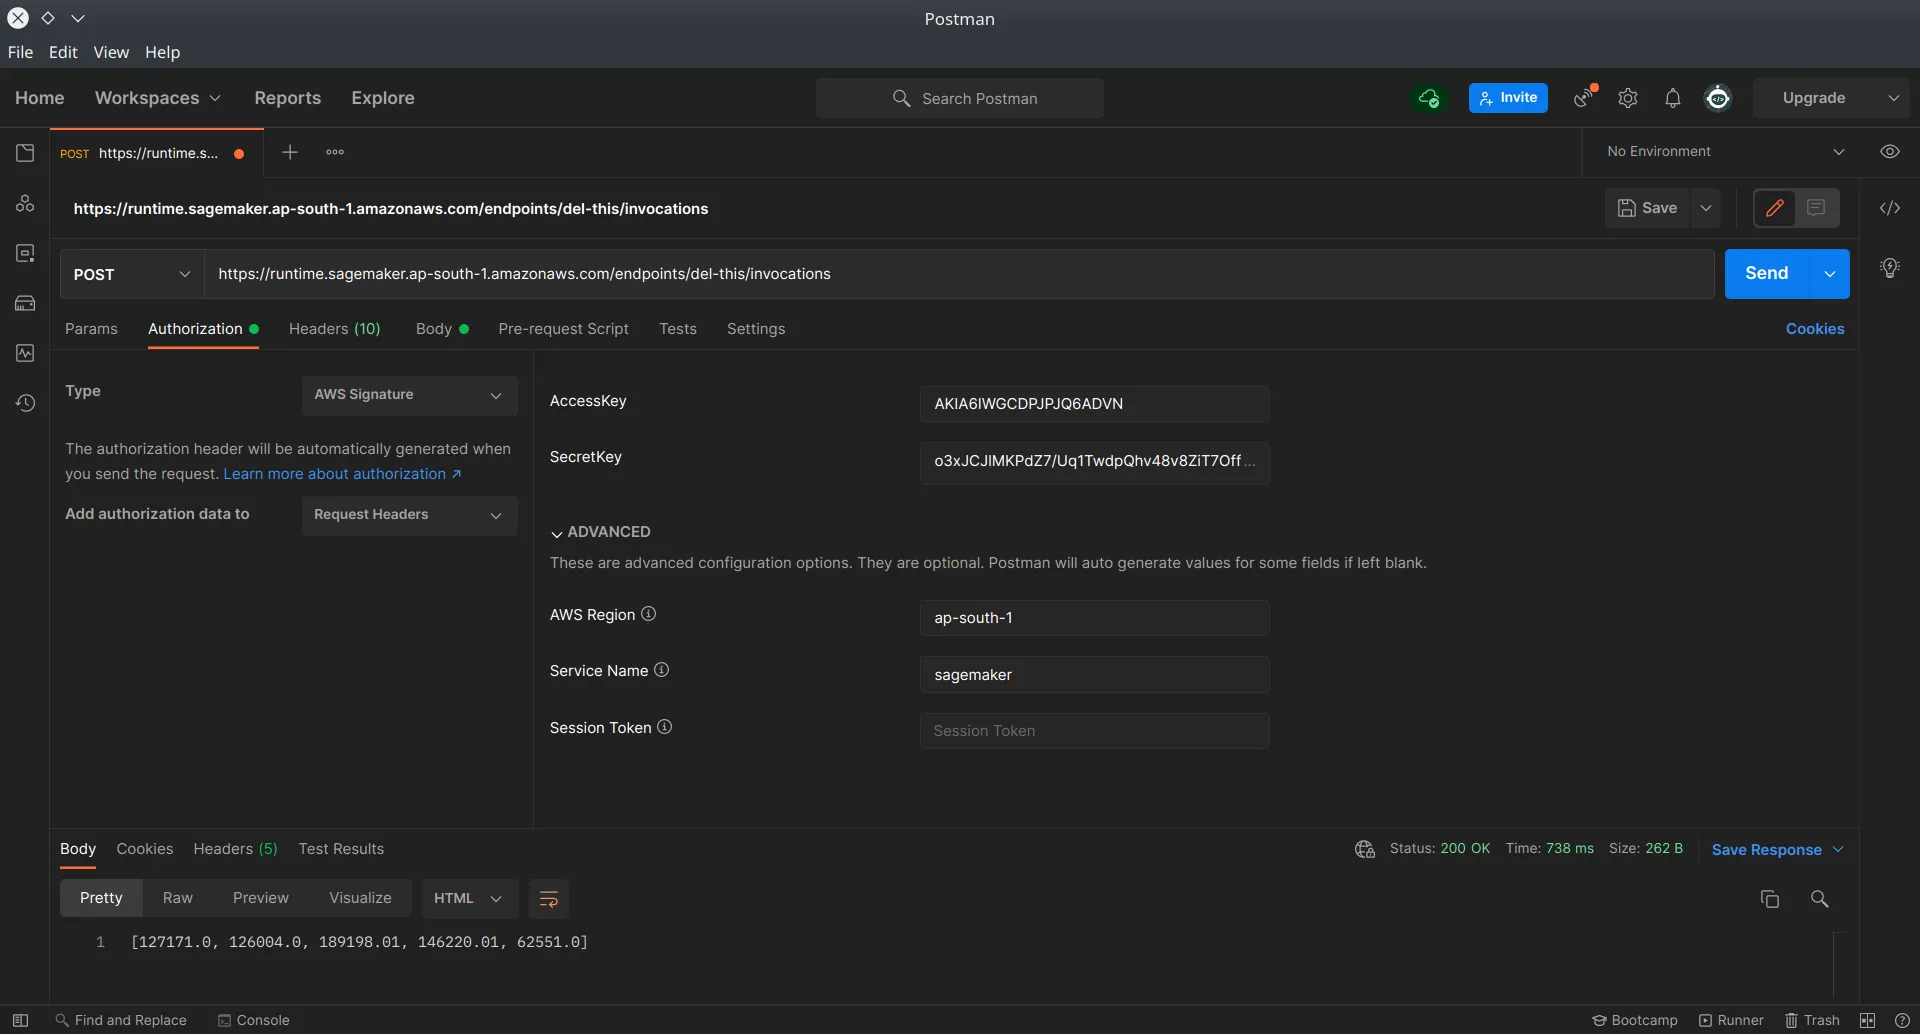Collapse the ADVANCED section
The width and height of the screenshot is (1920, 1034).
(x=600, y=532)
